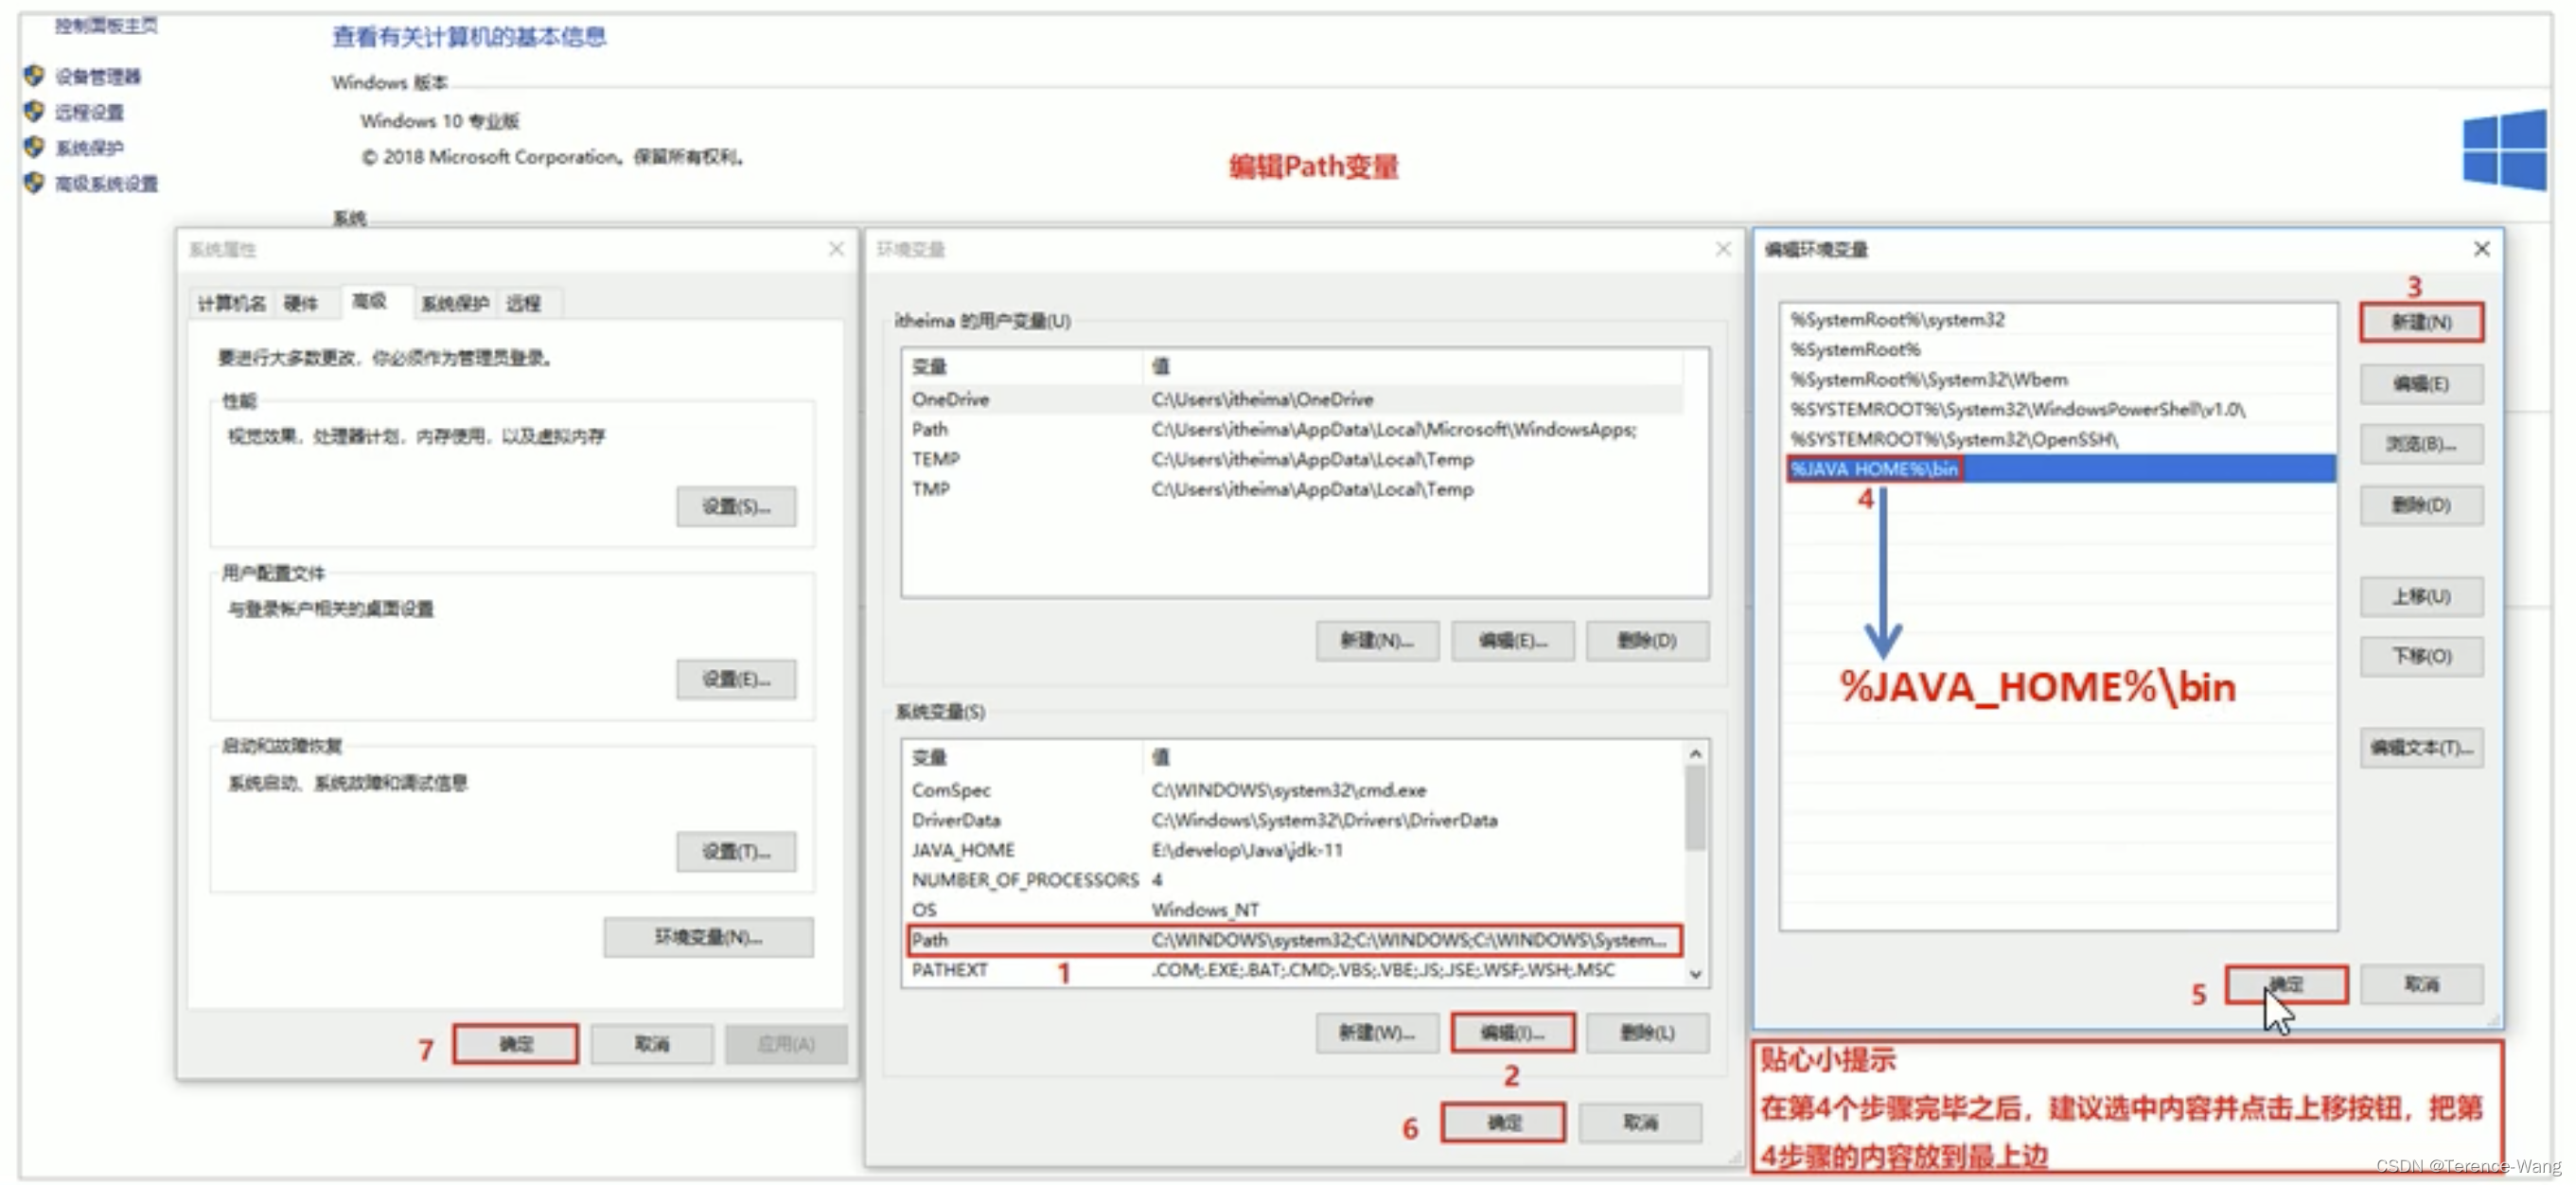Confirm 环境变量 dialog with 确定

[x=1503, y=1123]
